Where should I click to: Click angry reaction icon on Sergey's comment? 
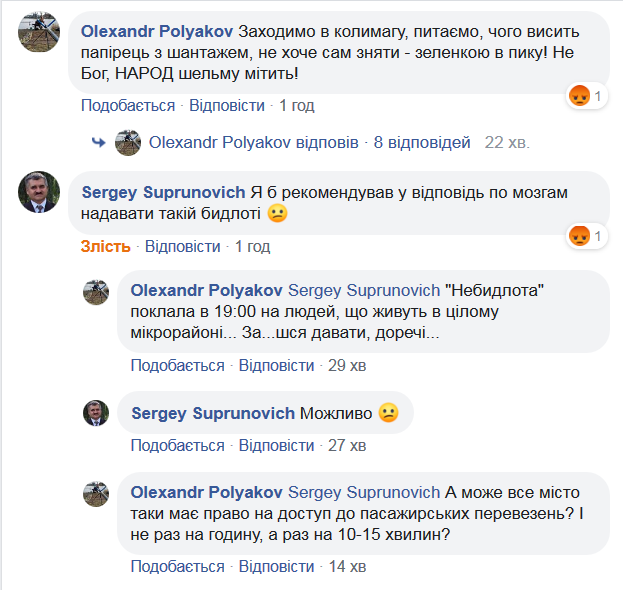(578, 236)
